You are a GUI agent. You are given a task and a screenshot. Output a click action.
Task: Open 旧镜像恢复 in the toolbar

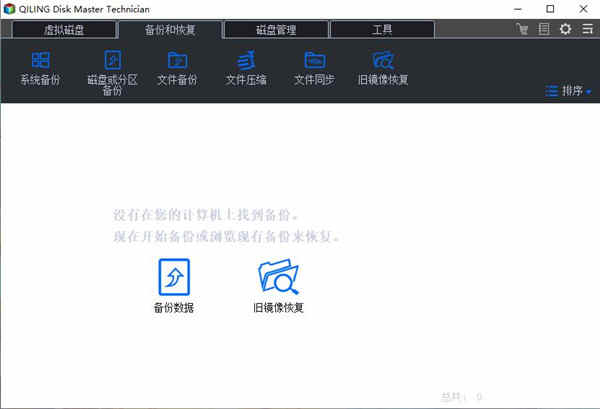(x=383, y=68)
